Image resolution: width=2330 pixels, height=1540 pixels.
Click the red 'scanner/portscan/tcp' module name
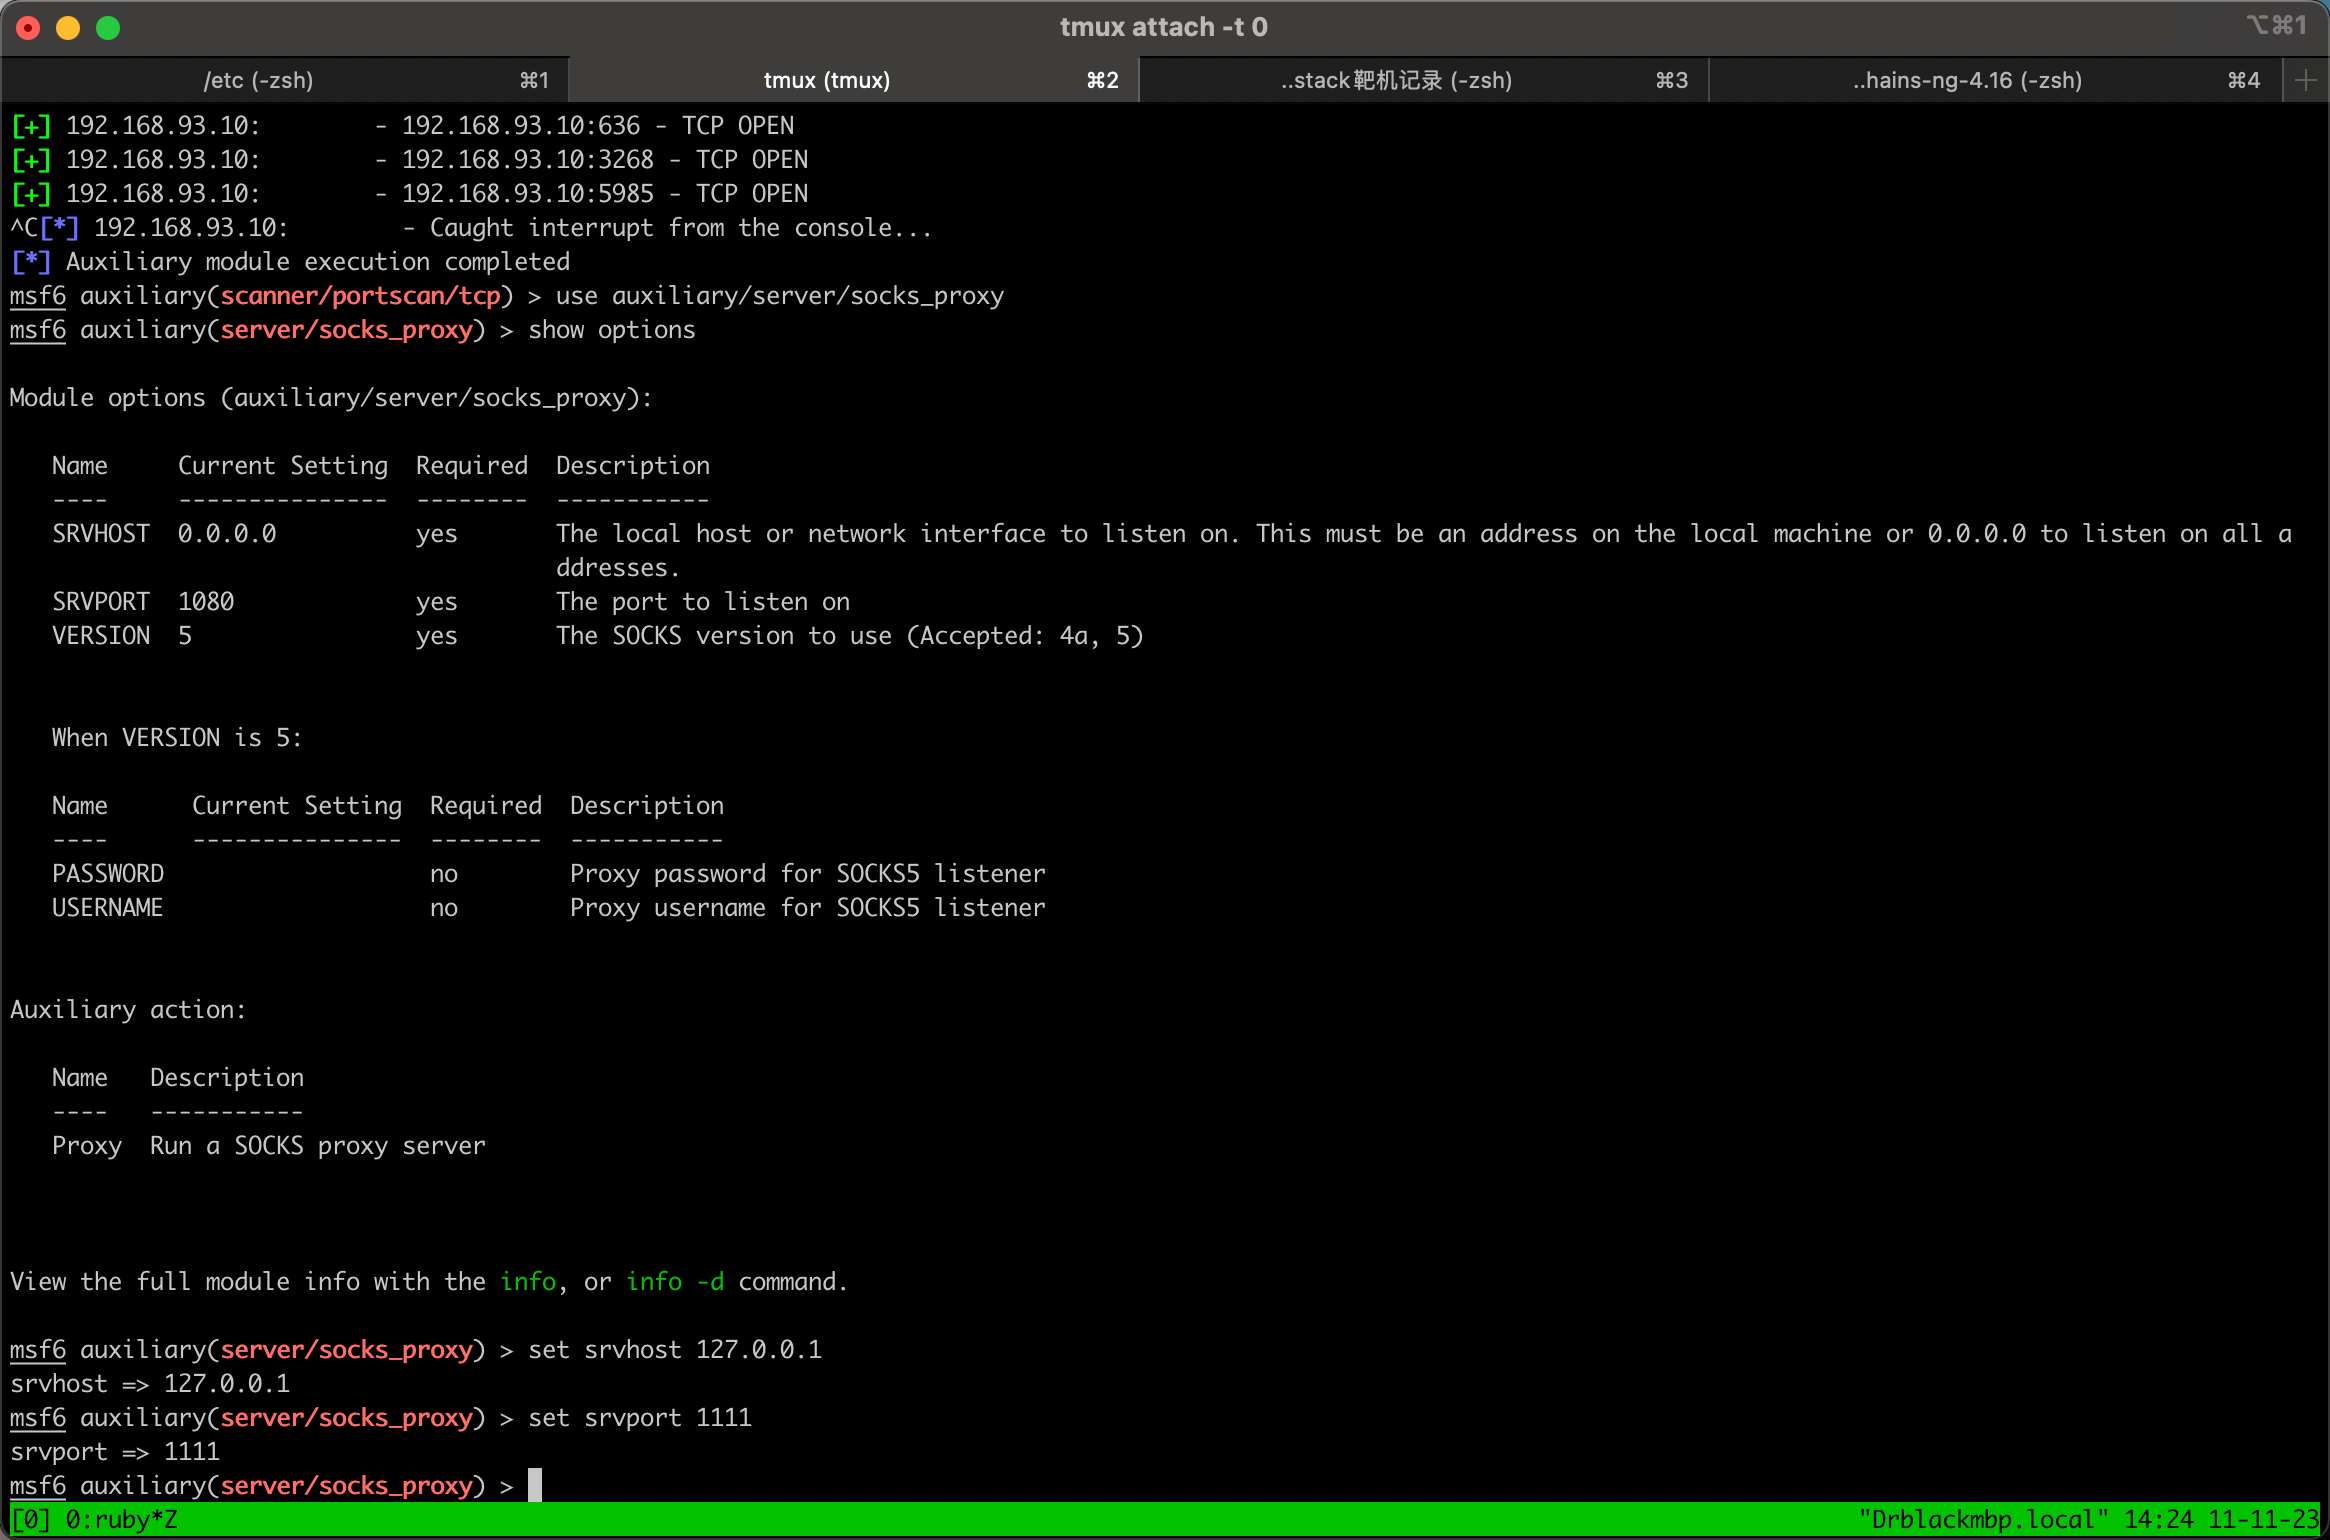point(360,296)
